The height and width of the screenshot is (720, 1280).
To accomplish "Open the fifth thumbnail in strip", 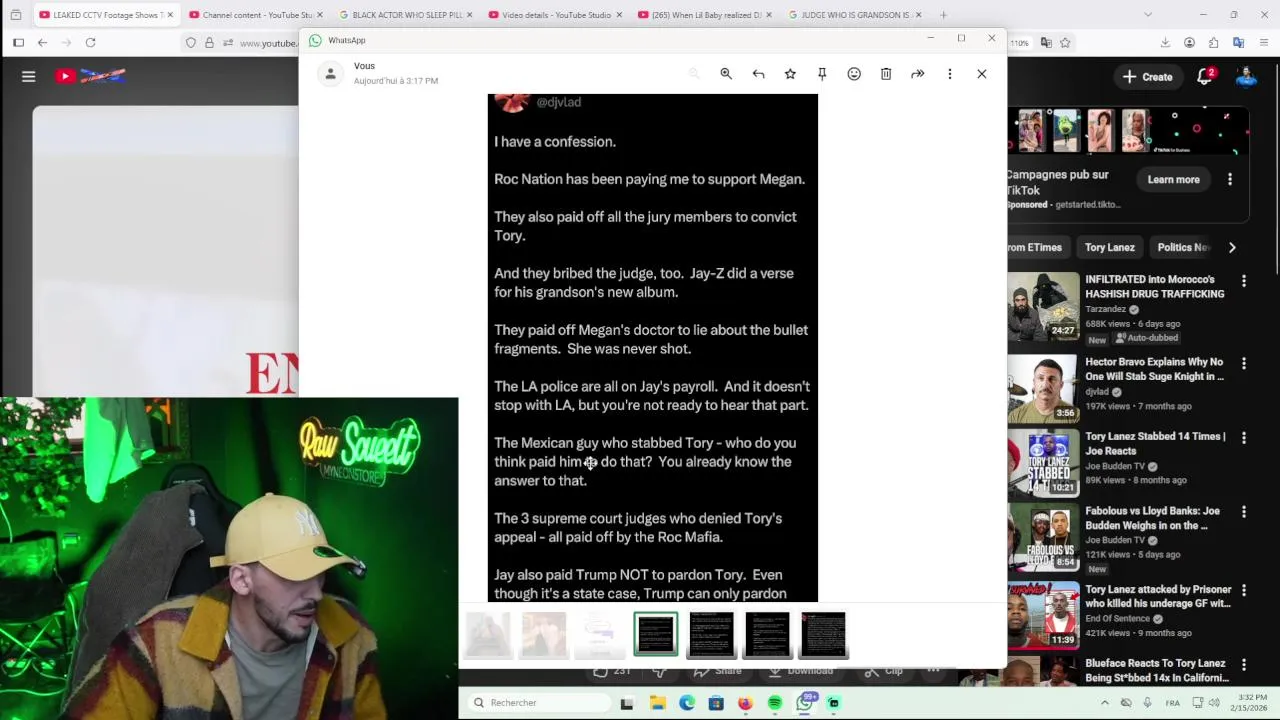I will [x=711, y=635].
